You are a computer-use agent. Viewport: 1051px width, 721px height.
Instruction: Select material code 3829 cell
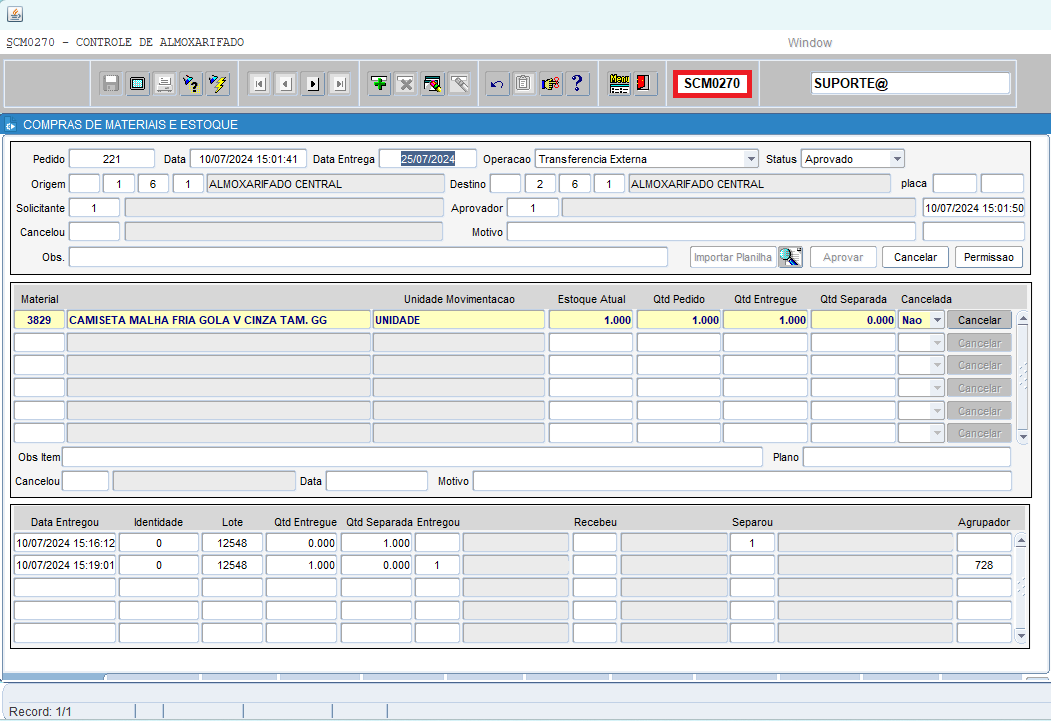click(x=39, y=320)
